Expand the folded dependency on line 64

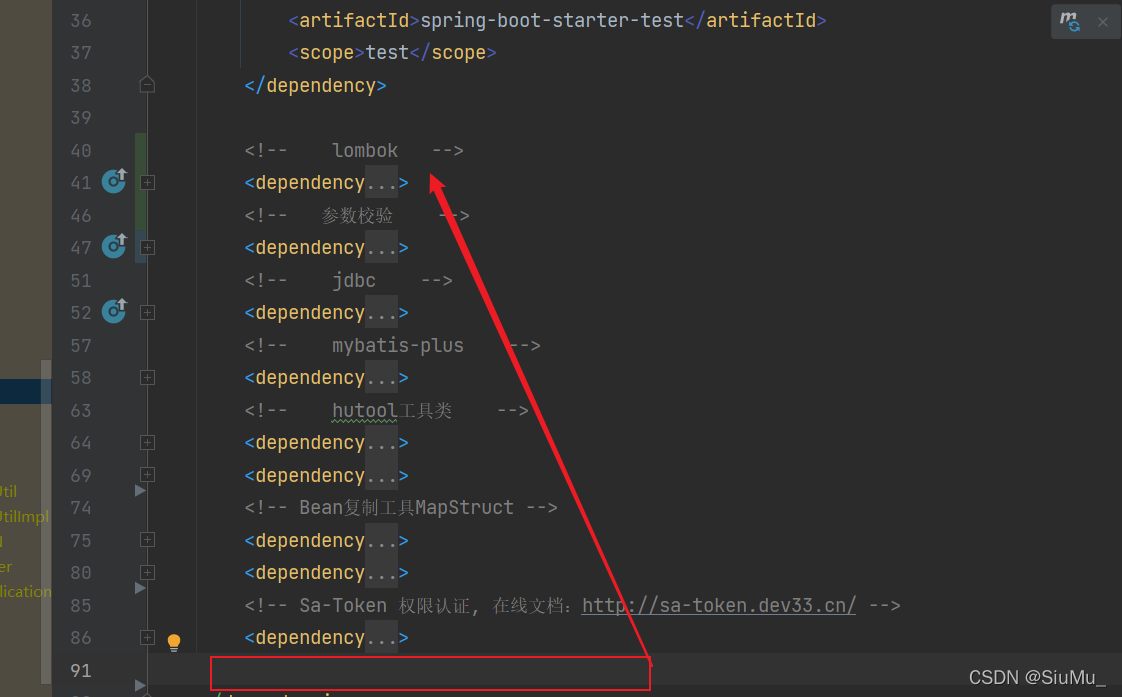click(x=147, y=443)
